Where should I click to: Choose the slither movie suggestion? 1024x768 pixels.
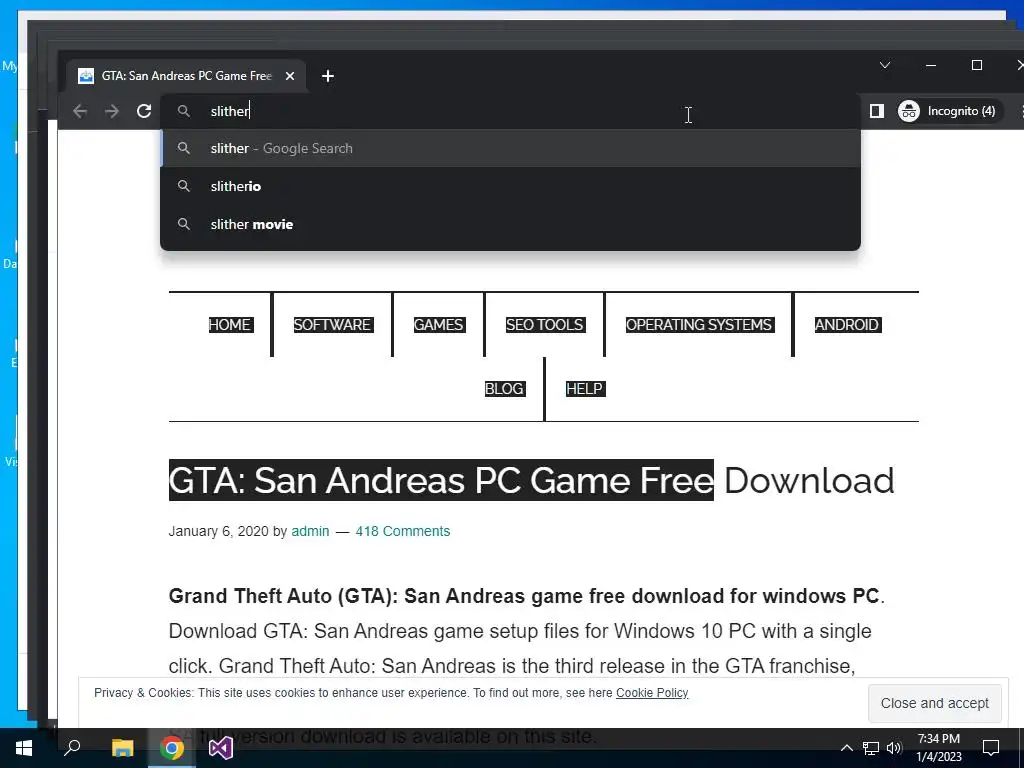(x=510, y=224)
